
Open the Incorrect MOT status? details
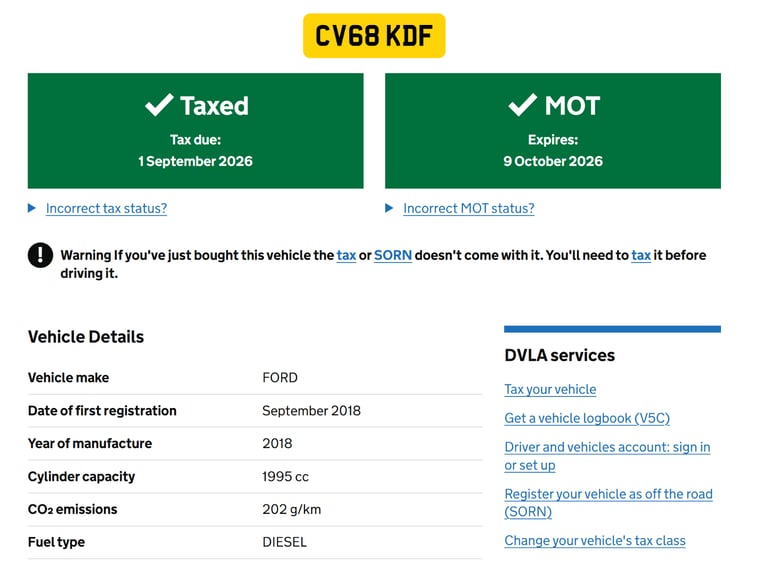(x=468, y=208)
